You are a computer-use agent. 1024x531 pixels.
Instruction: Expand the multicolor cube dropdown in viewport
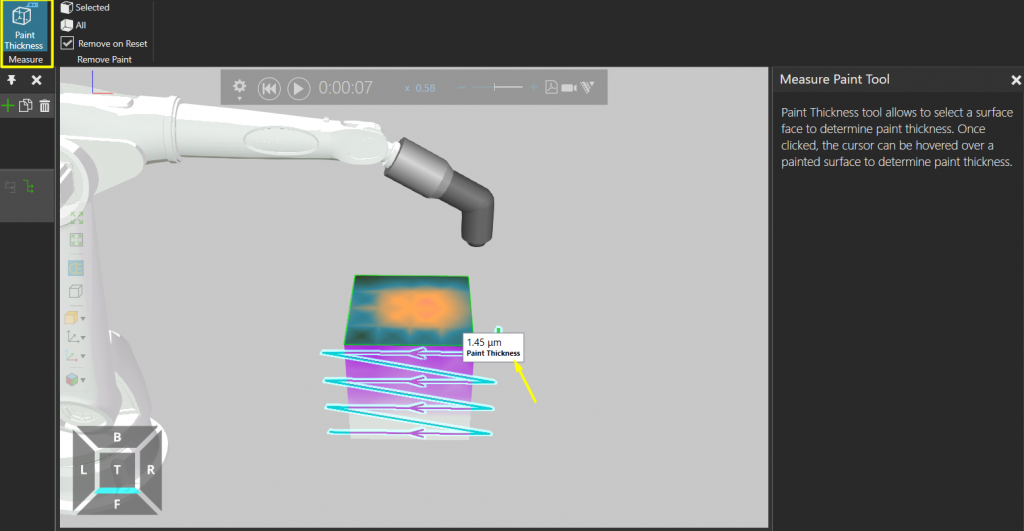click(x=75, y=379)
